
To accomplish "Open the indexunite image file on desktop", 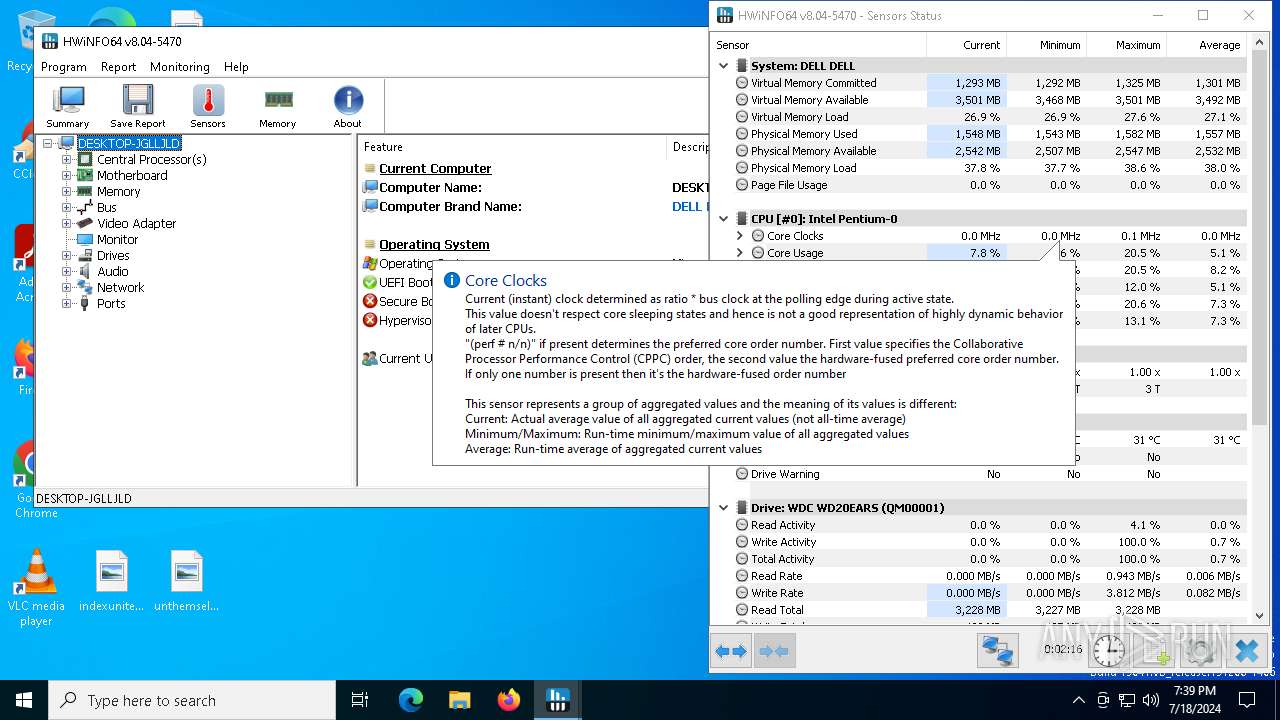I will [x=112, y=581].
